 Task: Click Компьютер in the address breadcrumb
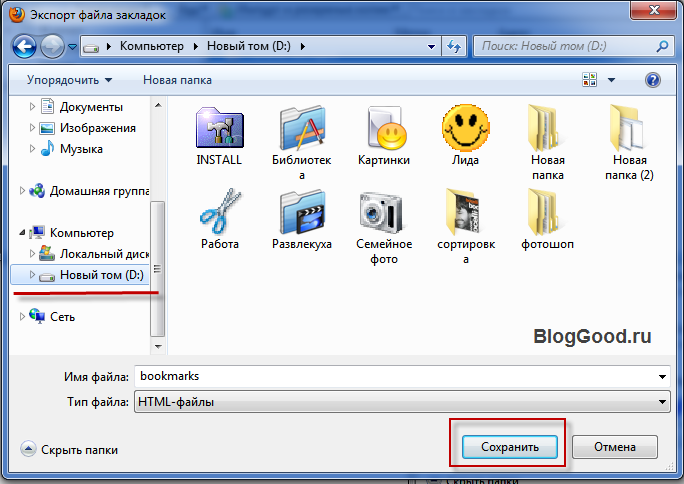pos(152,46)
